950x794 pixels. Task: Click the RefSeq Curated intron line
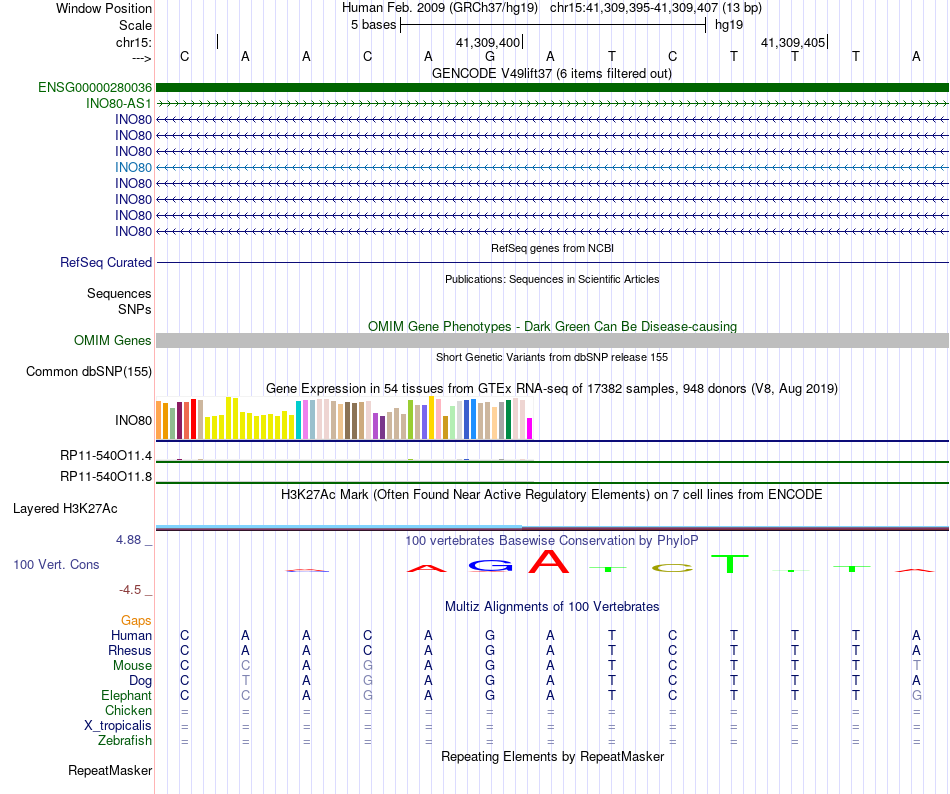[x=552, y=263]
